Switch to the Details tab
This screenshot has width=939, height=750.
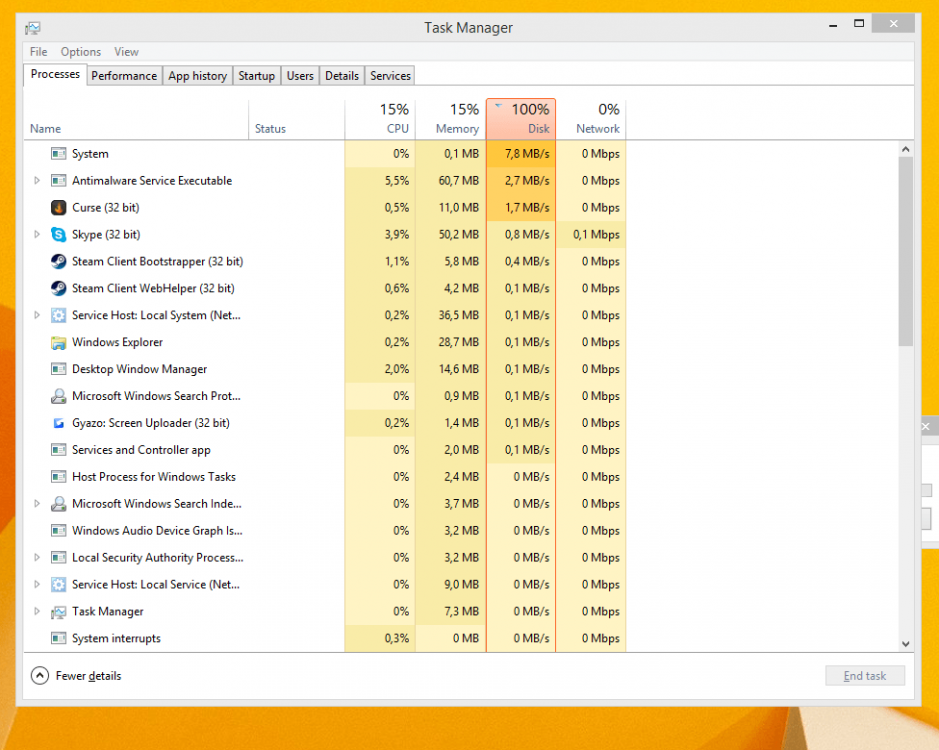(x=342, y=76)
